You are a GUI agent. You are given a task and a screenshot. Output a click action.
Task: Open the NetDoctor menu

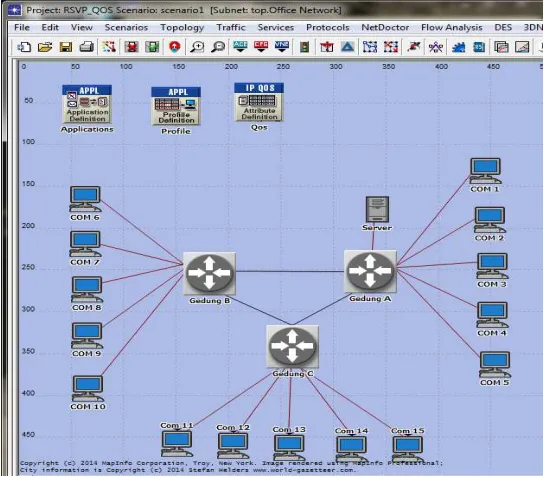tap(385, 27)
